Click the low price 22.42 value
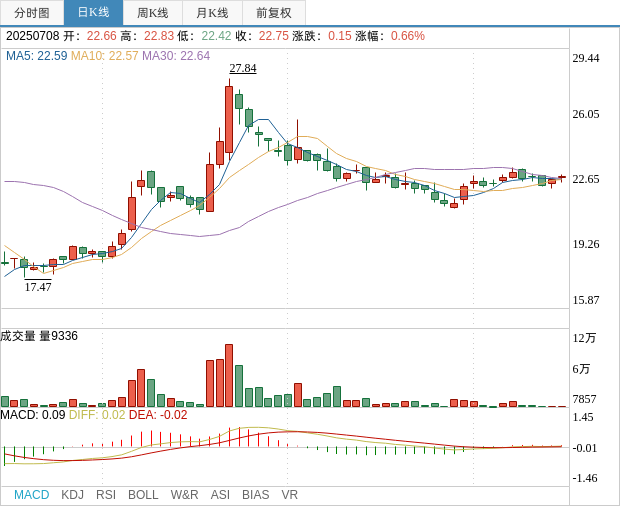 pyautogui.click(x=216, y=36)
